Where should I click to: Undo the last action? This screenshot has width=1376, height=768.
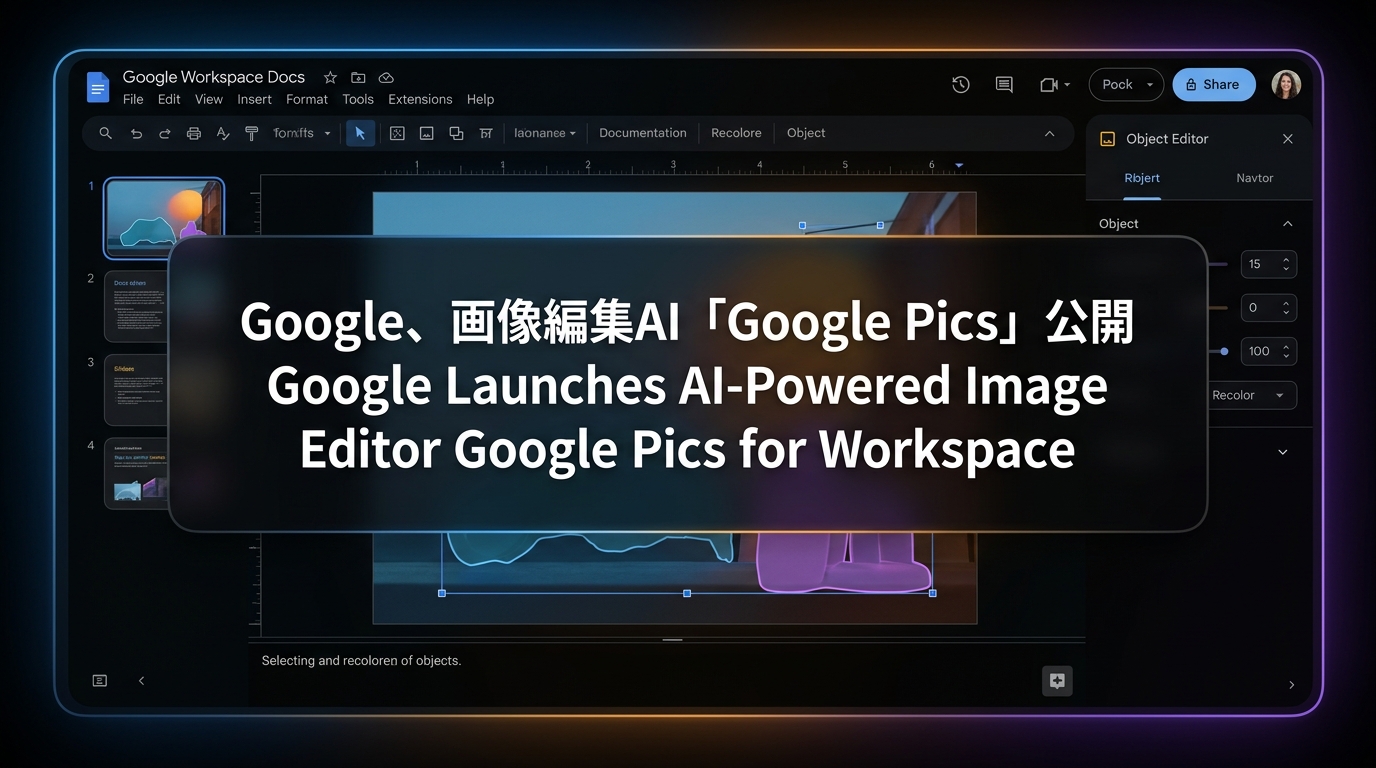(136, 133)
